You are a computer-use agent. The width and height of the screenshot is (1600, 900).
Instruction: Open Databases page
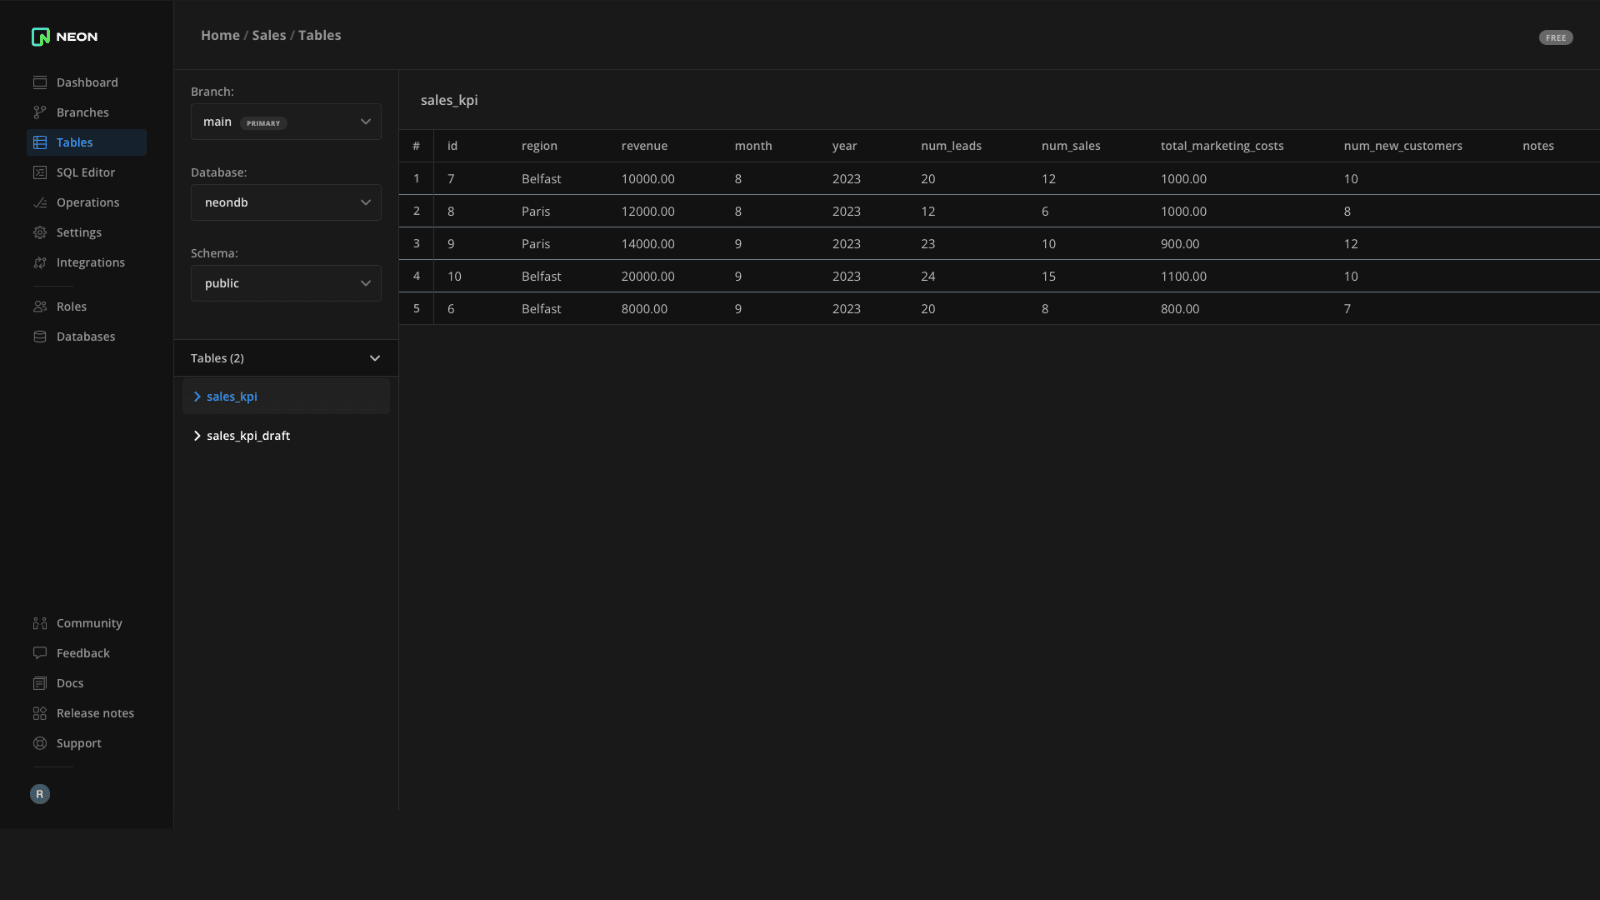click(x=87, y=337)
